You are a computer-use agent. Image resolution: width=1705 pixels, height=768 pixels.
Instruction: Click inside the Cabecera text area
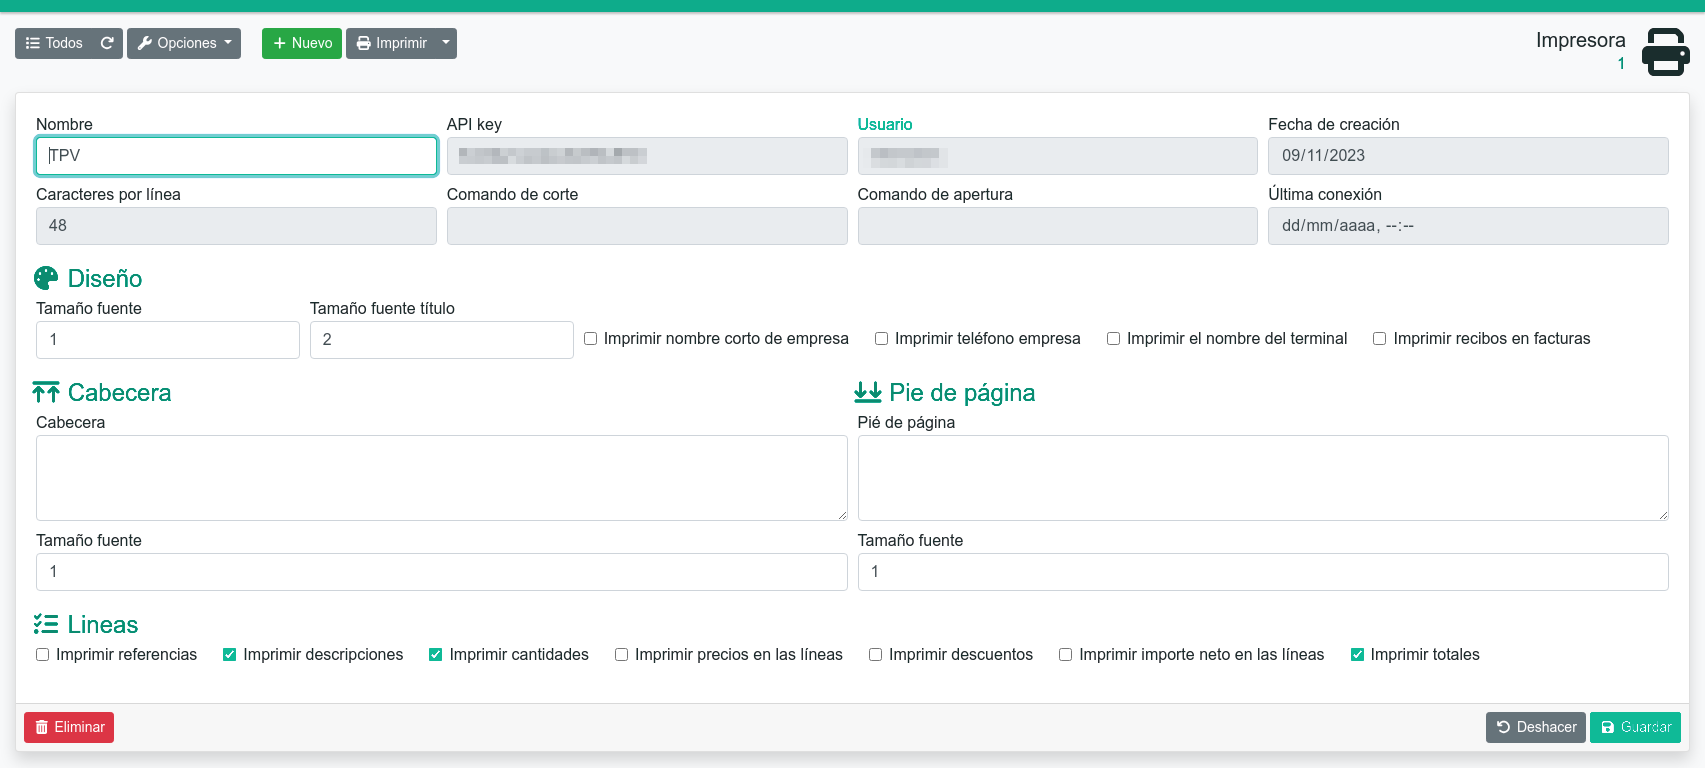pyautogui.click(x=442, y=478)
